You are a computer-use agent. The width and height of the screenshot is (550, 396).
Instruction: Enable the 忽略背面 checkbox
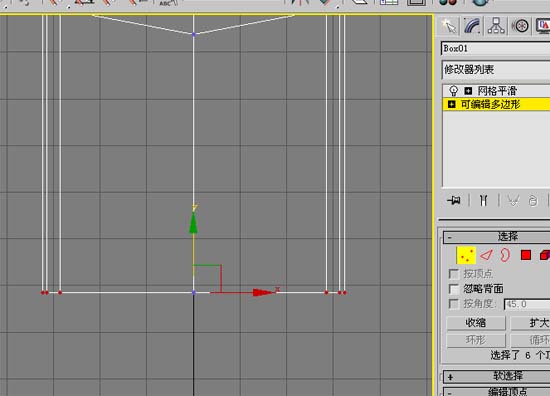pyautogui.click(x=454, y=289)
